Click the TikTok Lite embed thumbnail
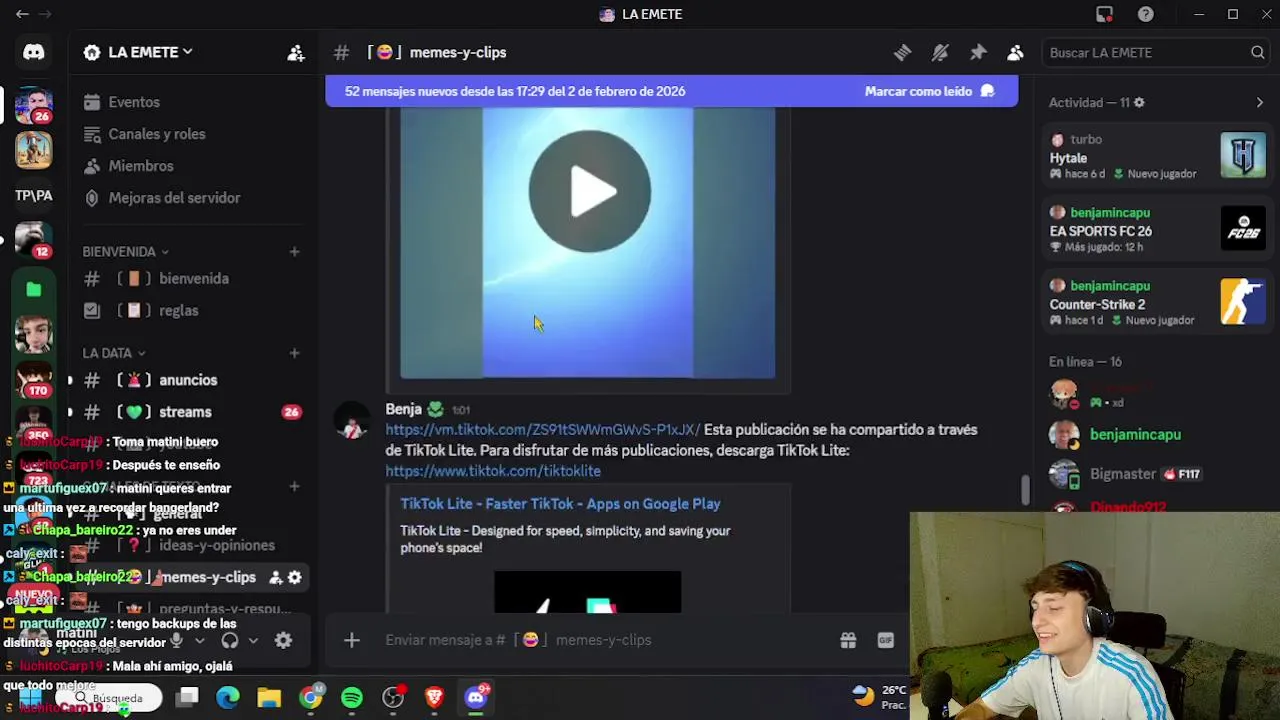 point(587,591)
